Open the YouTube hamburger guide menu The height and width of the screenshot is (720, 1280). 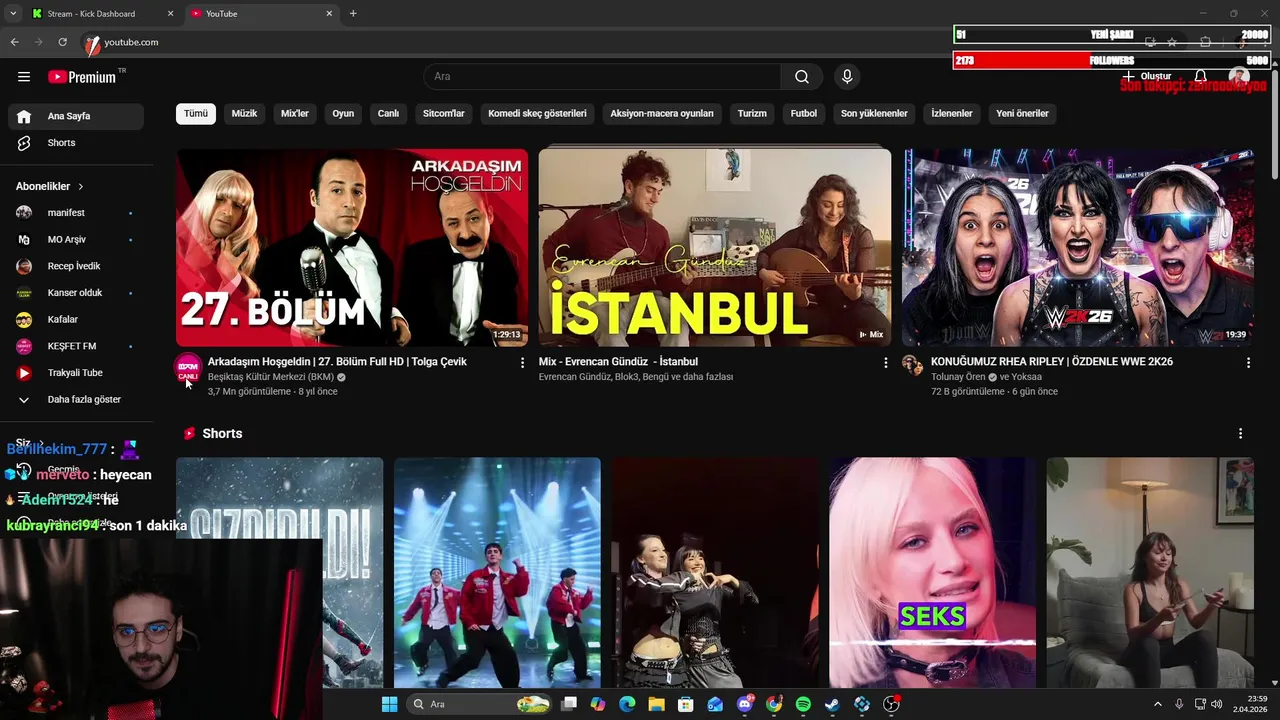coord(24,77)
